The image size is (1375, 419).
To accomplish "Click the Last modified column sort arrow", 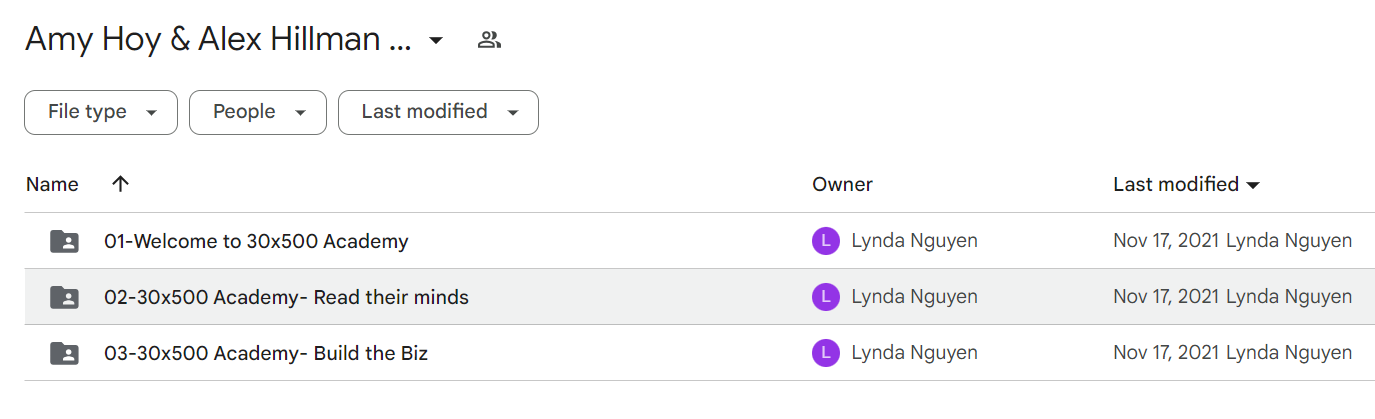I will pyautogui.click(x=1253, y=185).
